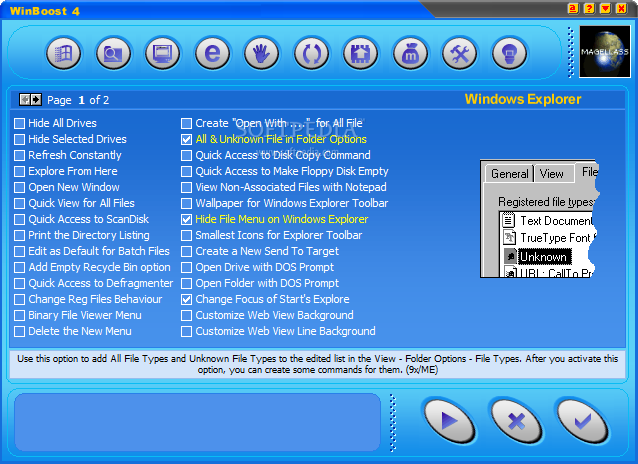Enable Edit as Default for Batch Files

pos(19,252)
